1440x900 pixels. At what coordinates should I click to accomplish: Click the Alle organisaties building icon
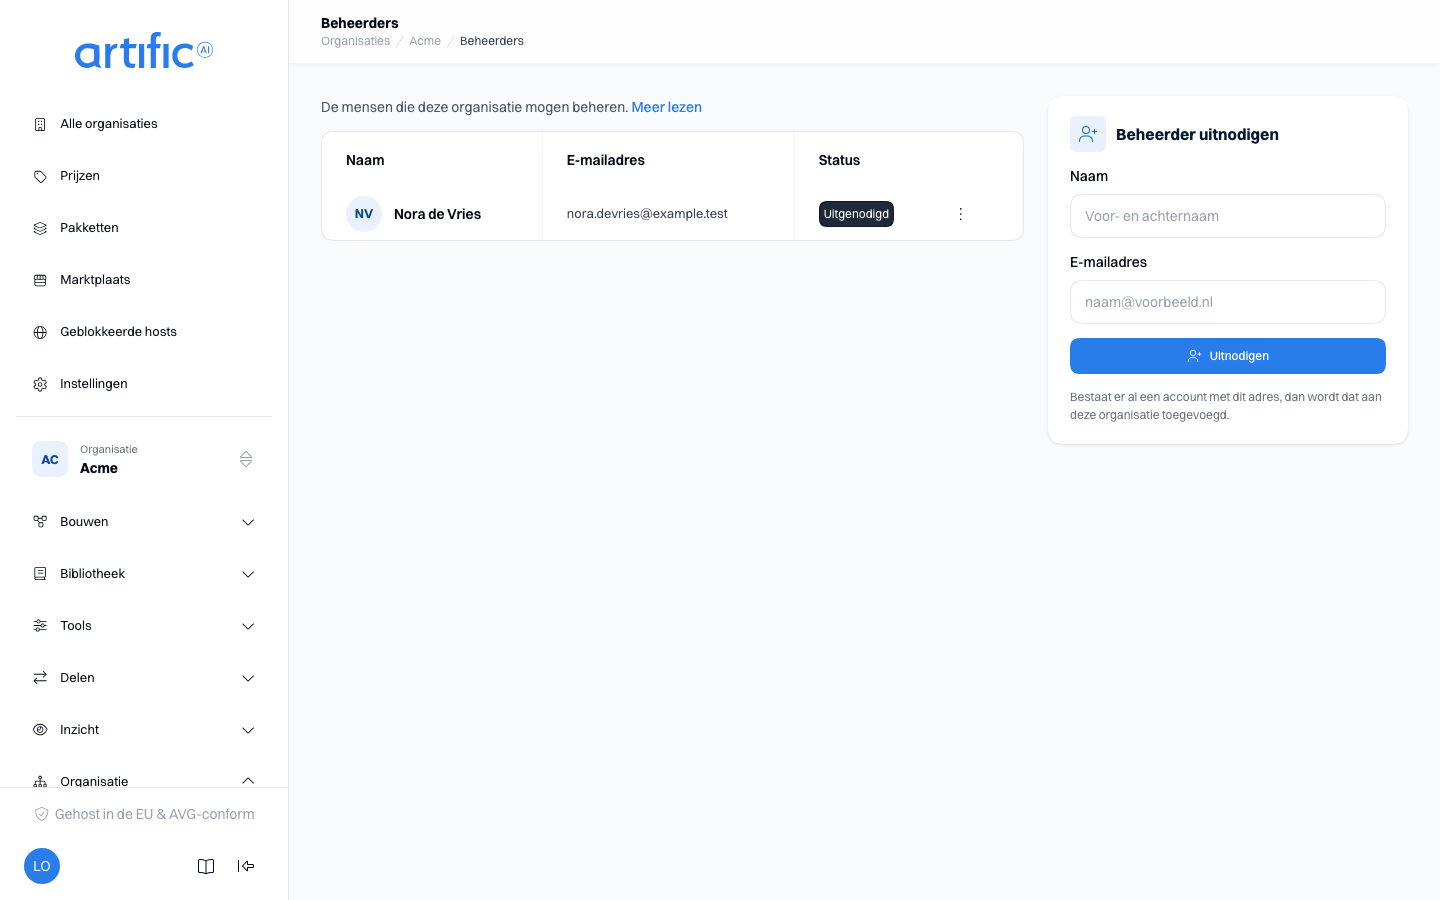pos(40,124)
